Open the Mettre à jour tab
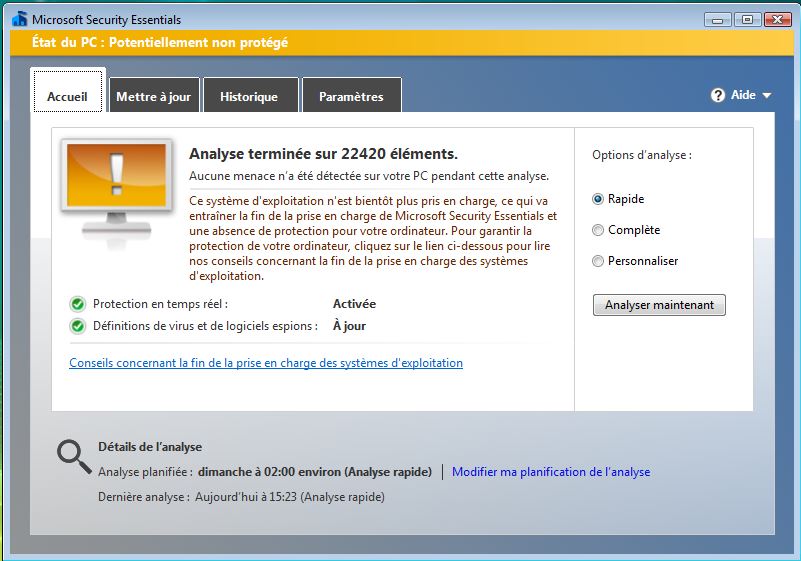Image resolution: width=801 pixels, height=561 pixels. [154, 95]
